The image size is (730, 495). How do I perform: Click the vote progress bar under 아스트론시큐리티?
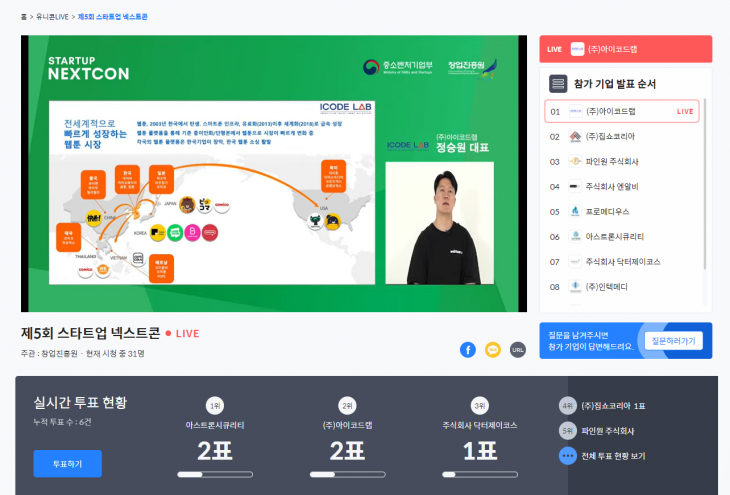(215, 474)
